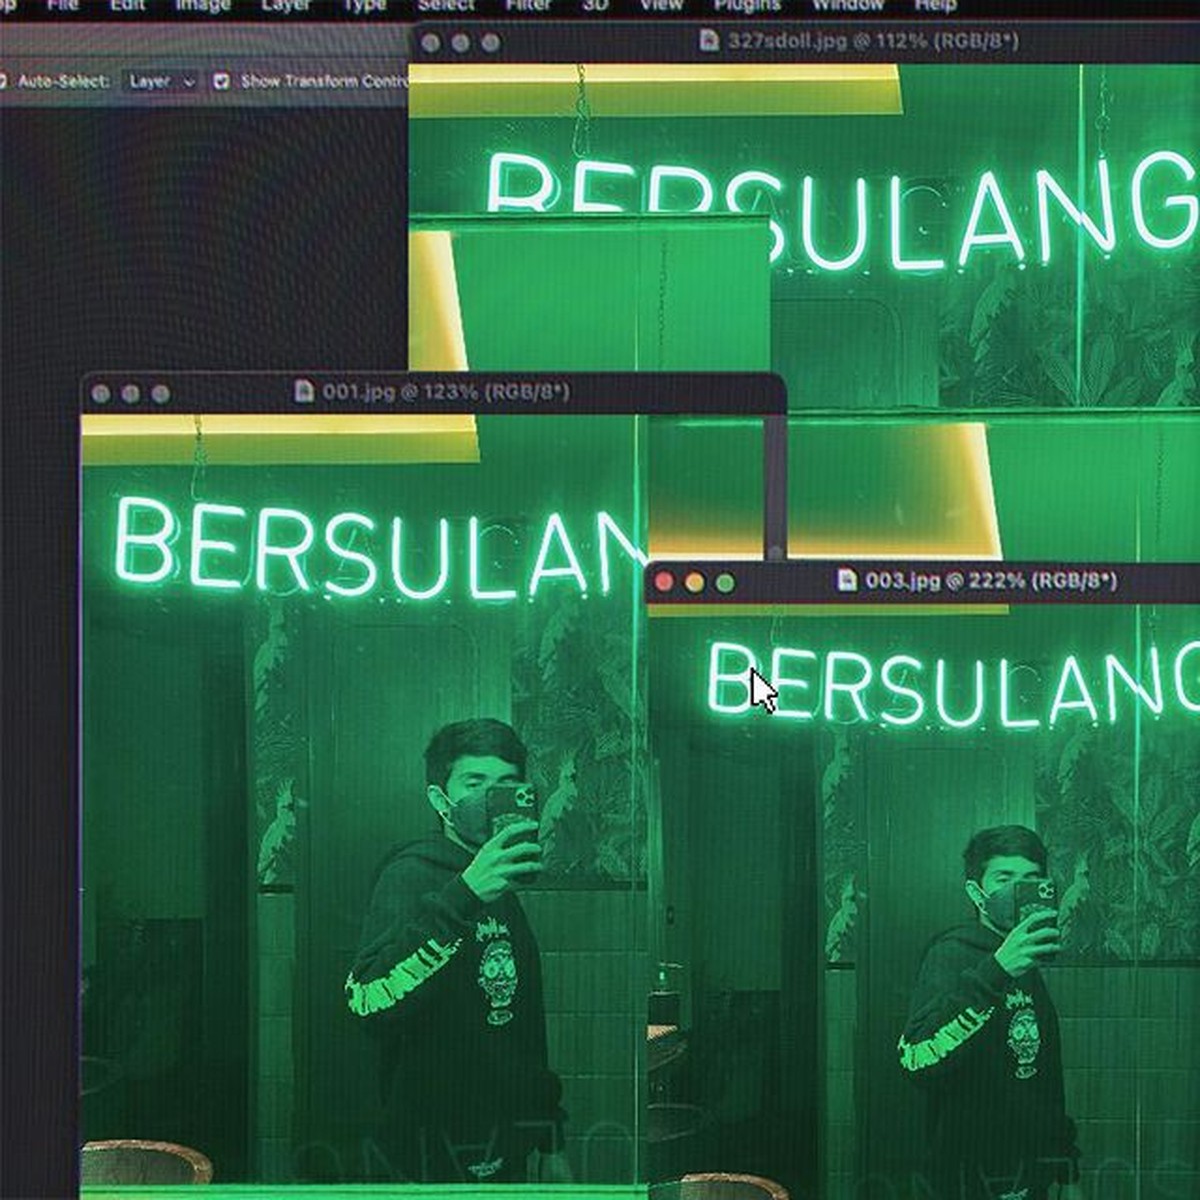Click the file icon next to 001.jpg title
The height and width of the screenshot is (1200, 1200).
(x=304, y=391)
